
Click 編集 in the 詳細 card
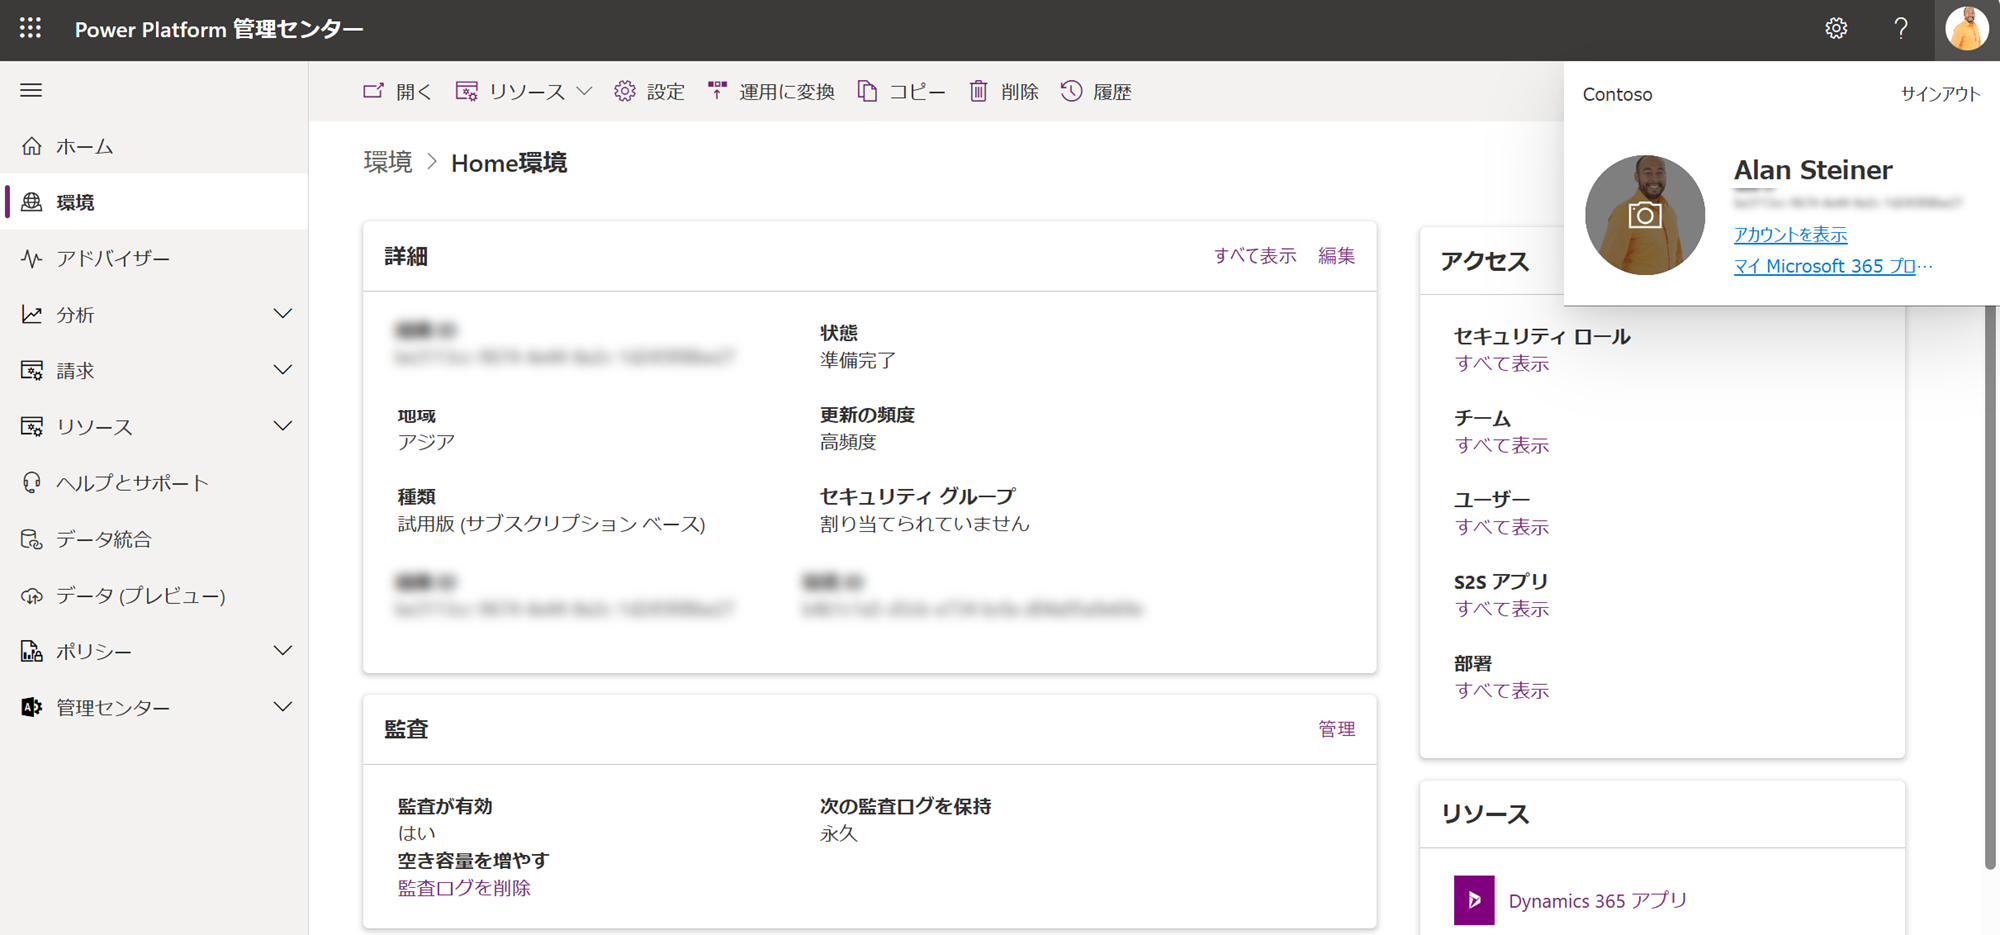pos(1336,256)
